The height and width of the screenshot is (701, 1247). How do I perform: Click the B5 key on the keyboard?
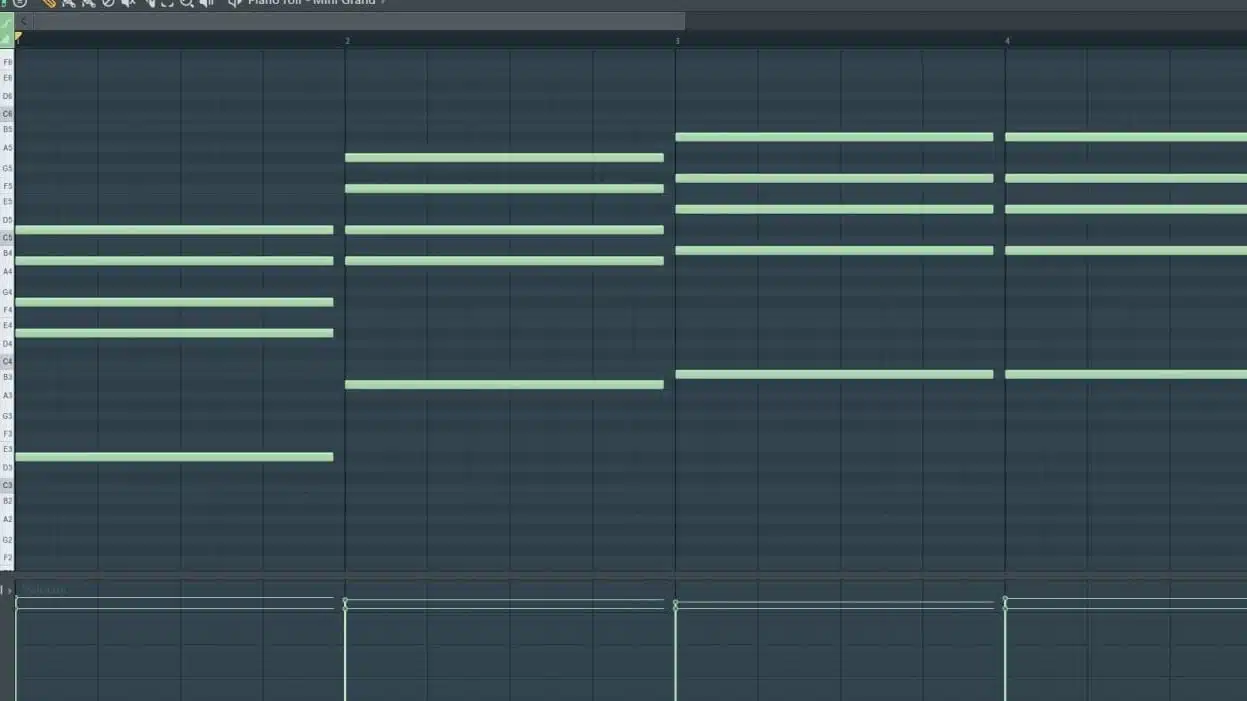tap(7, 129)
